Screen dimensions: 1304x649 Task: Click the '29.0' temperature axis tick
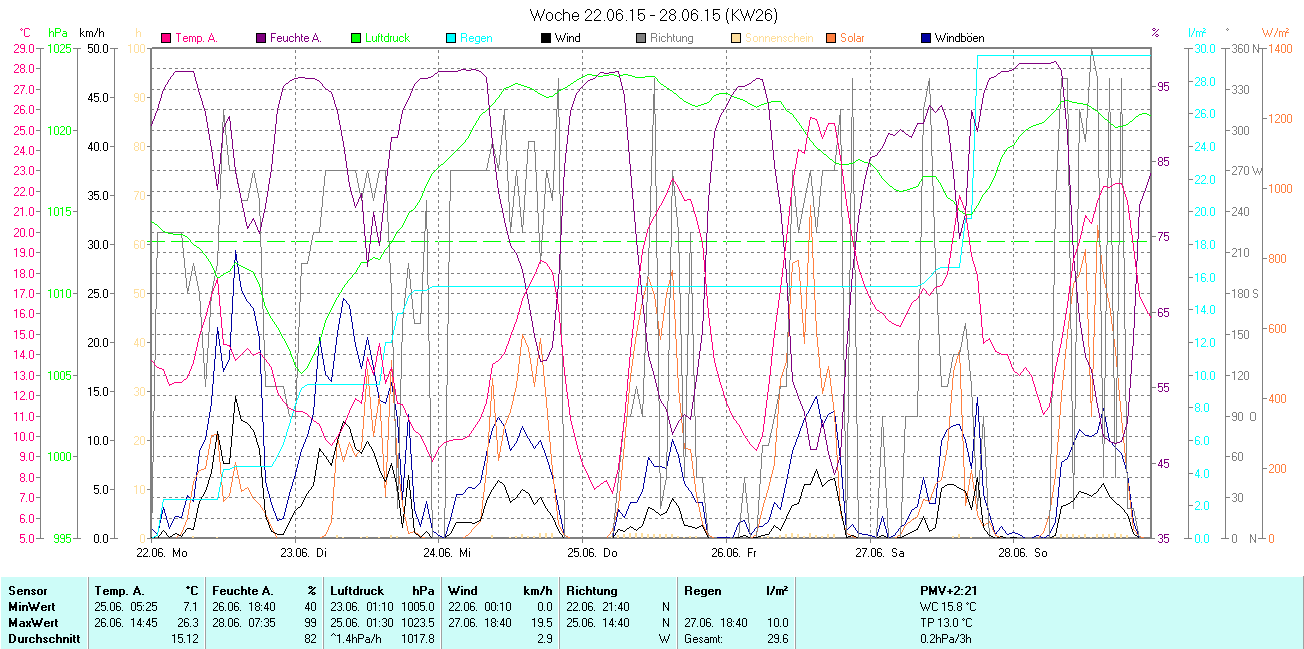tap(23, 48)
